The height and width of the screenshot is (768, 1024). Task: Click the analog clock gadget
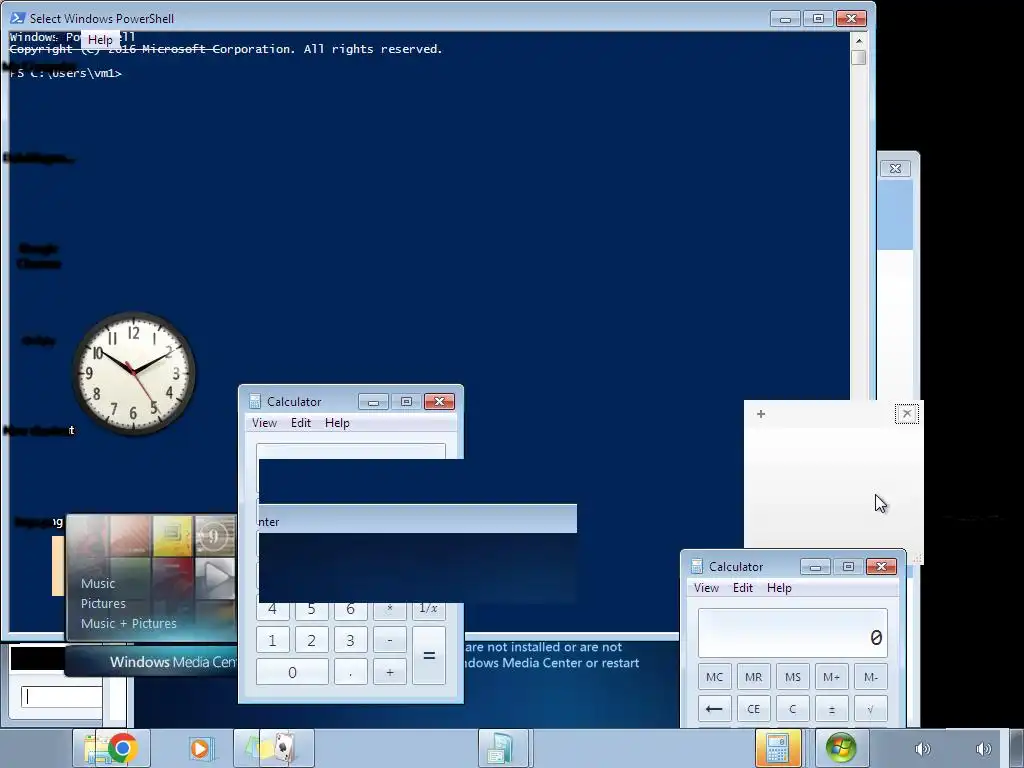click(134, 374)
